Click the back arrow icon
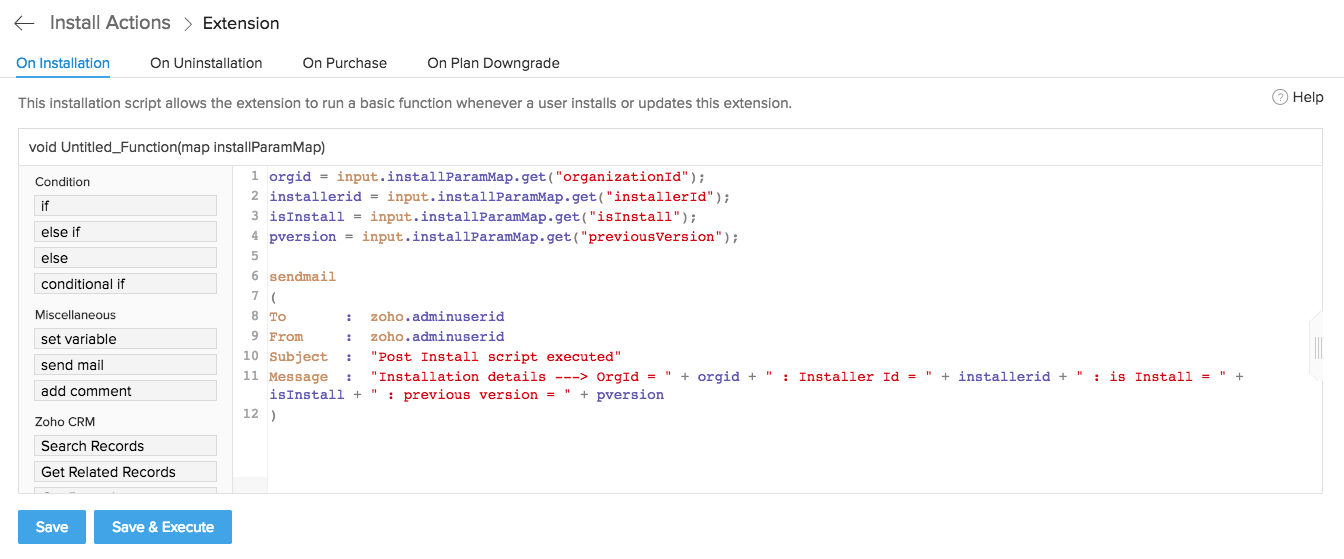The image size is (1344, 559). coord(25,23)
